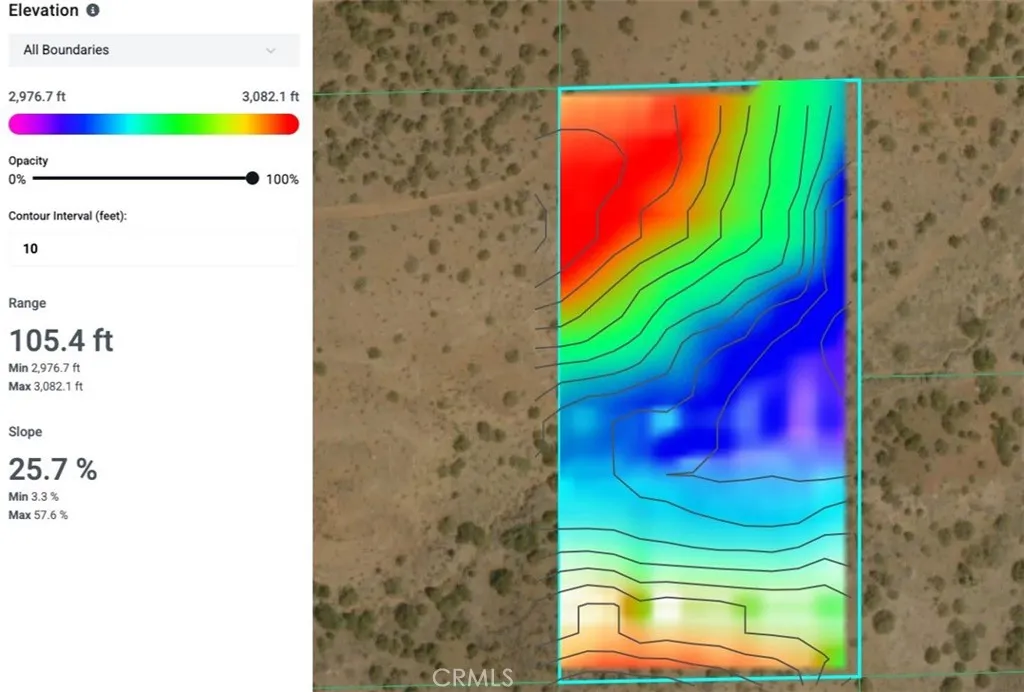
Task: Click the Elevation panel heading
Action: (43, 10)
